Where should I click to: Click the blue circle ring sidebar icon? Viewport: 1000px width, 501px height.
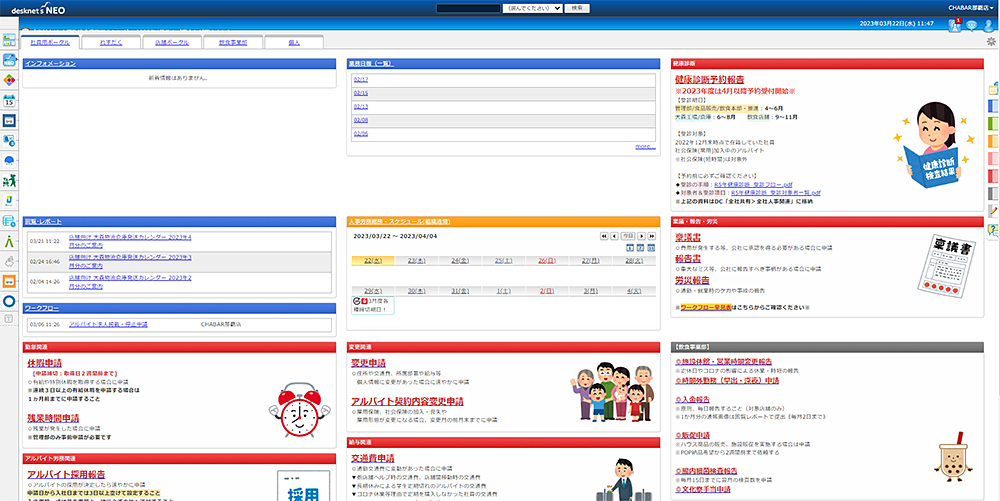9,301
